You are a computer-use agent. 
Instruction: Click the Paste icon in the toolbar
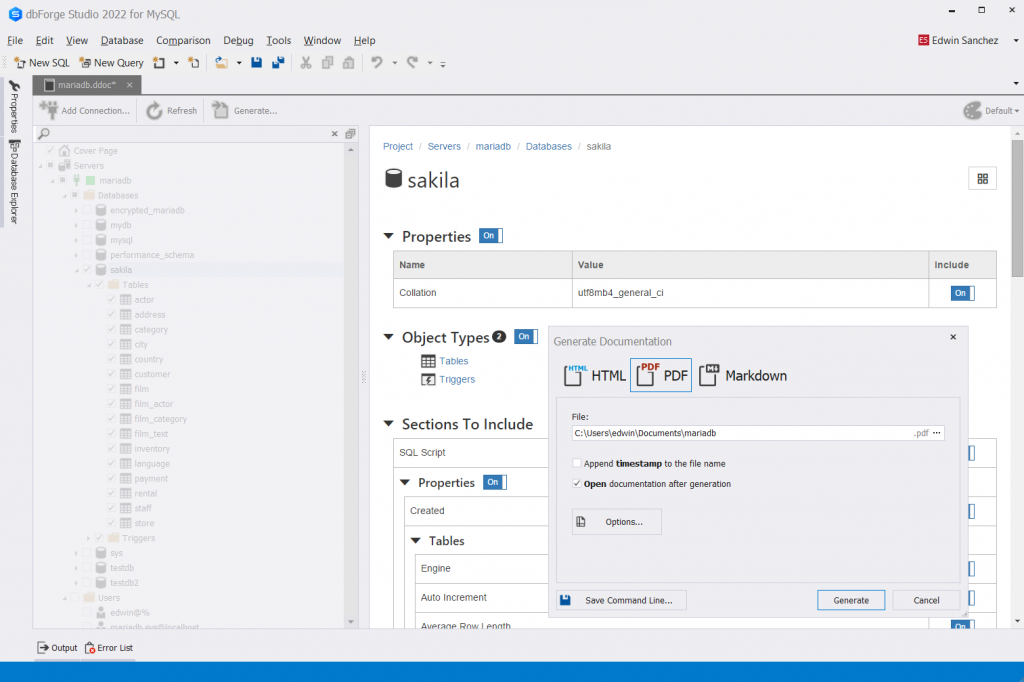tap(349, 63)
